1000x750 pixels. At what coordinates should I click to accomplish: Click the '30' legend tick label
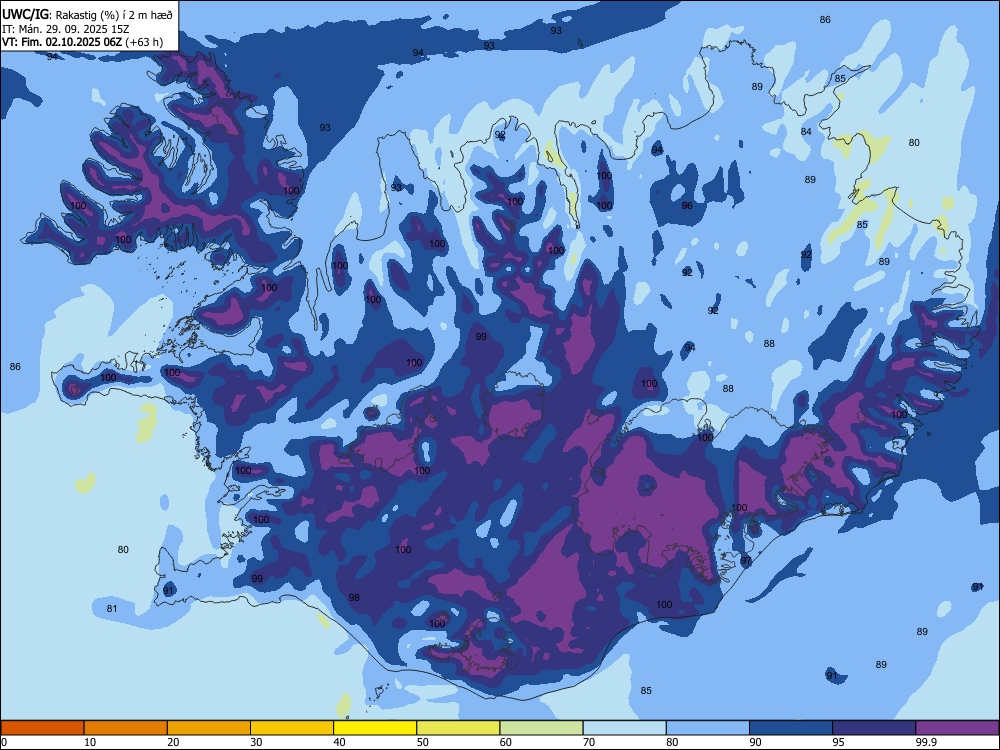(256, 742)
